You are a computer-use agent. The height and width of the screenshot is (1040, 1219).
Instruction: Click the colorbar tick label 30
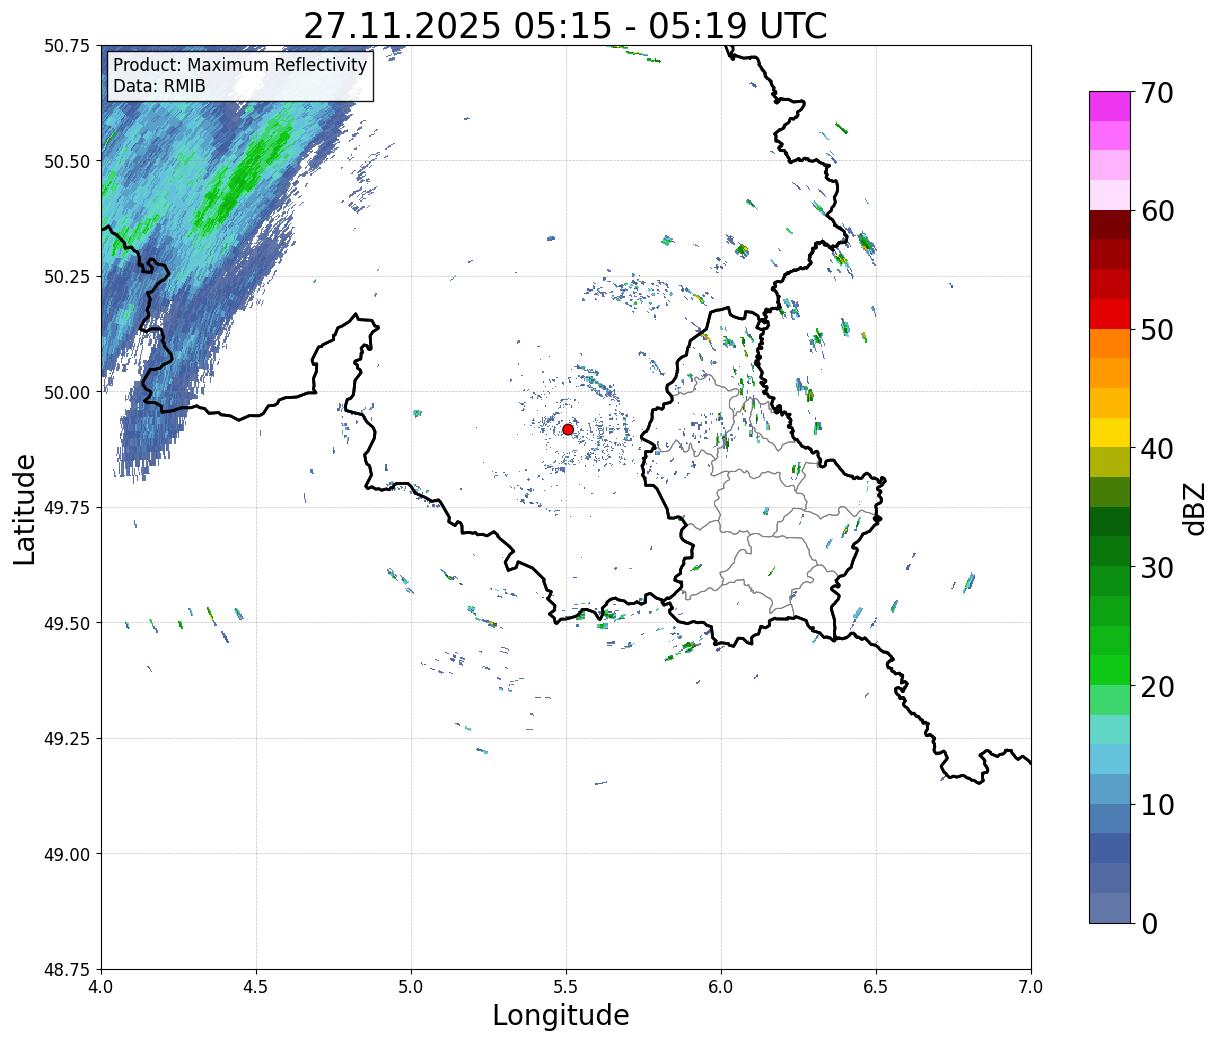(x=1157, y=568)
